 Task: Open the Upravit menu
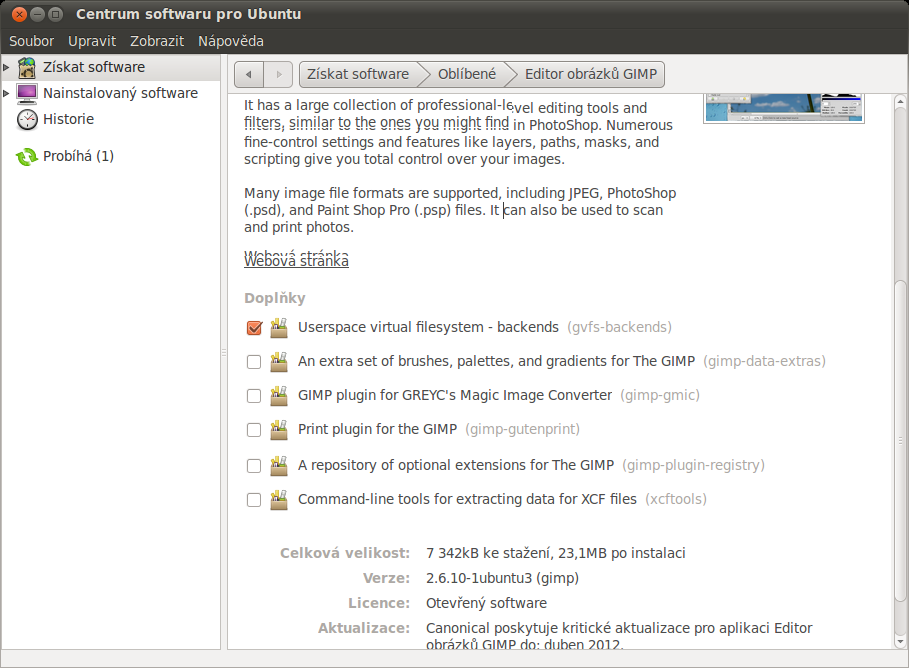(92, 41)
